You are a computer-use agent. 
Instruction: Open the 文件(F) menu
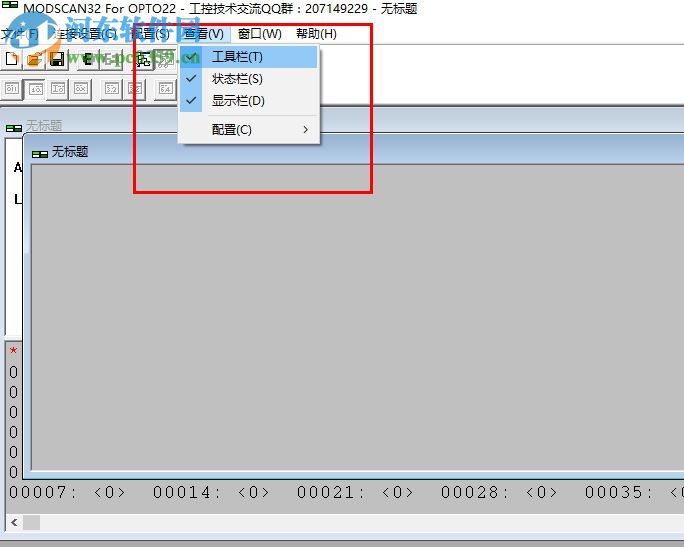[x=20, y=34]
